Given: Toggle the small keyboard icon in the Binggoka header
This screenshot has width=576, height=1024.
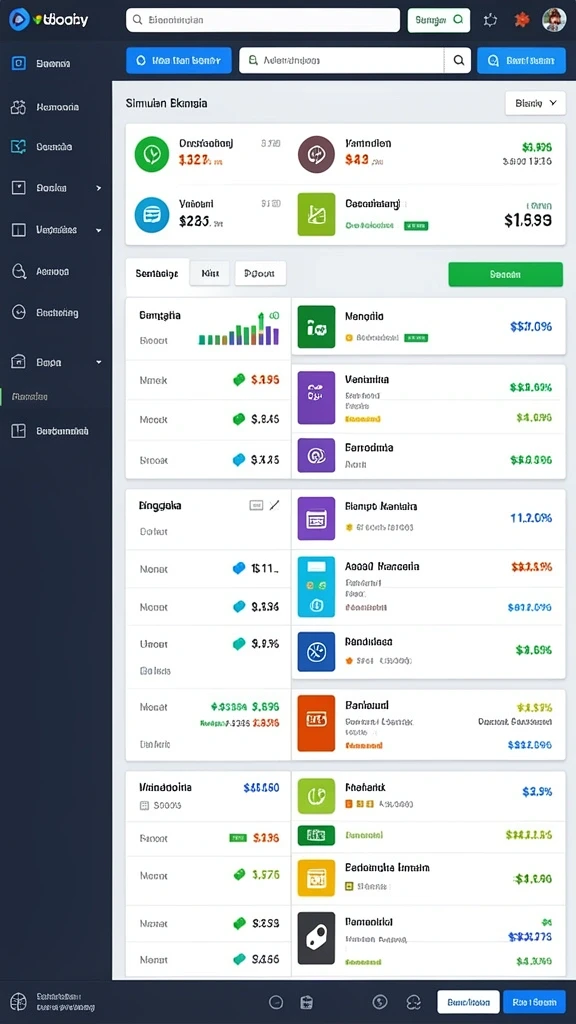Looking at the screenshot, I should pos(256,505).
